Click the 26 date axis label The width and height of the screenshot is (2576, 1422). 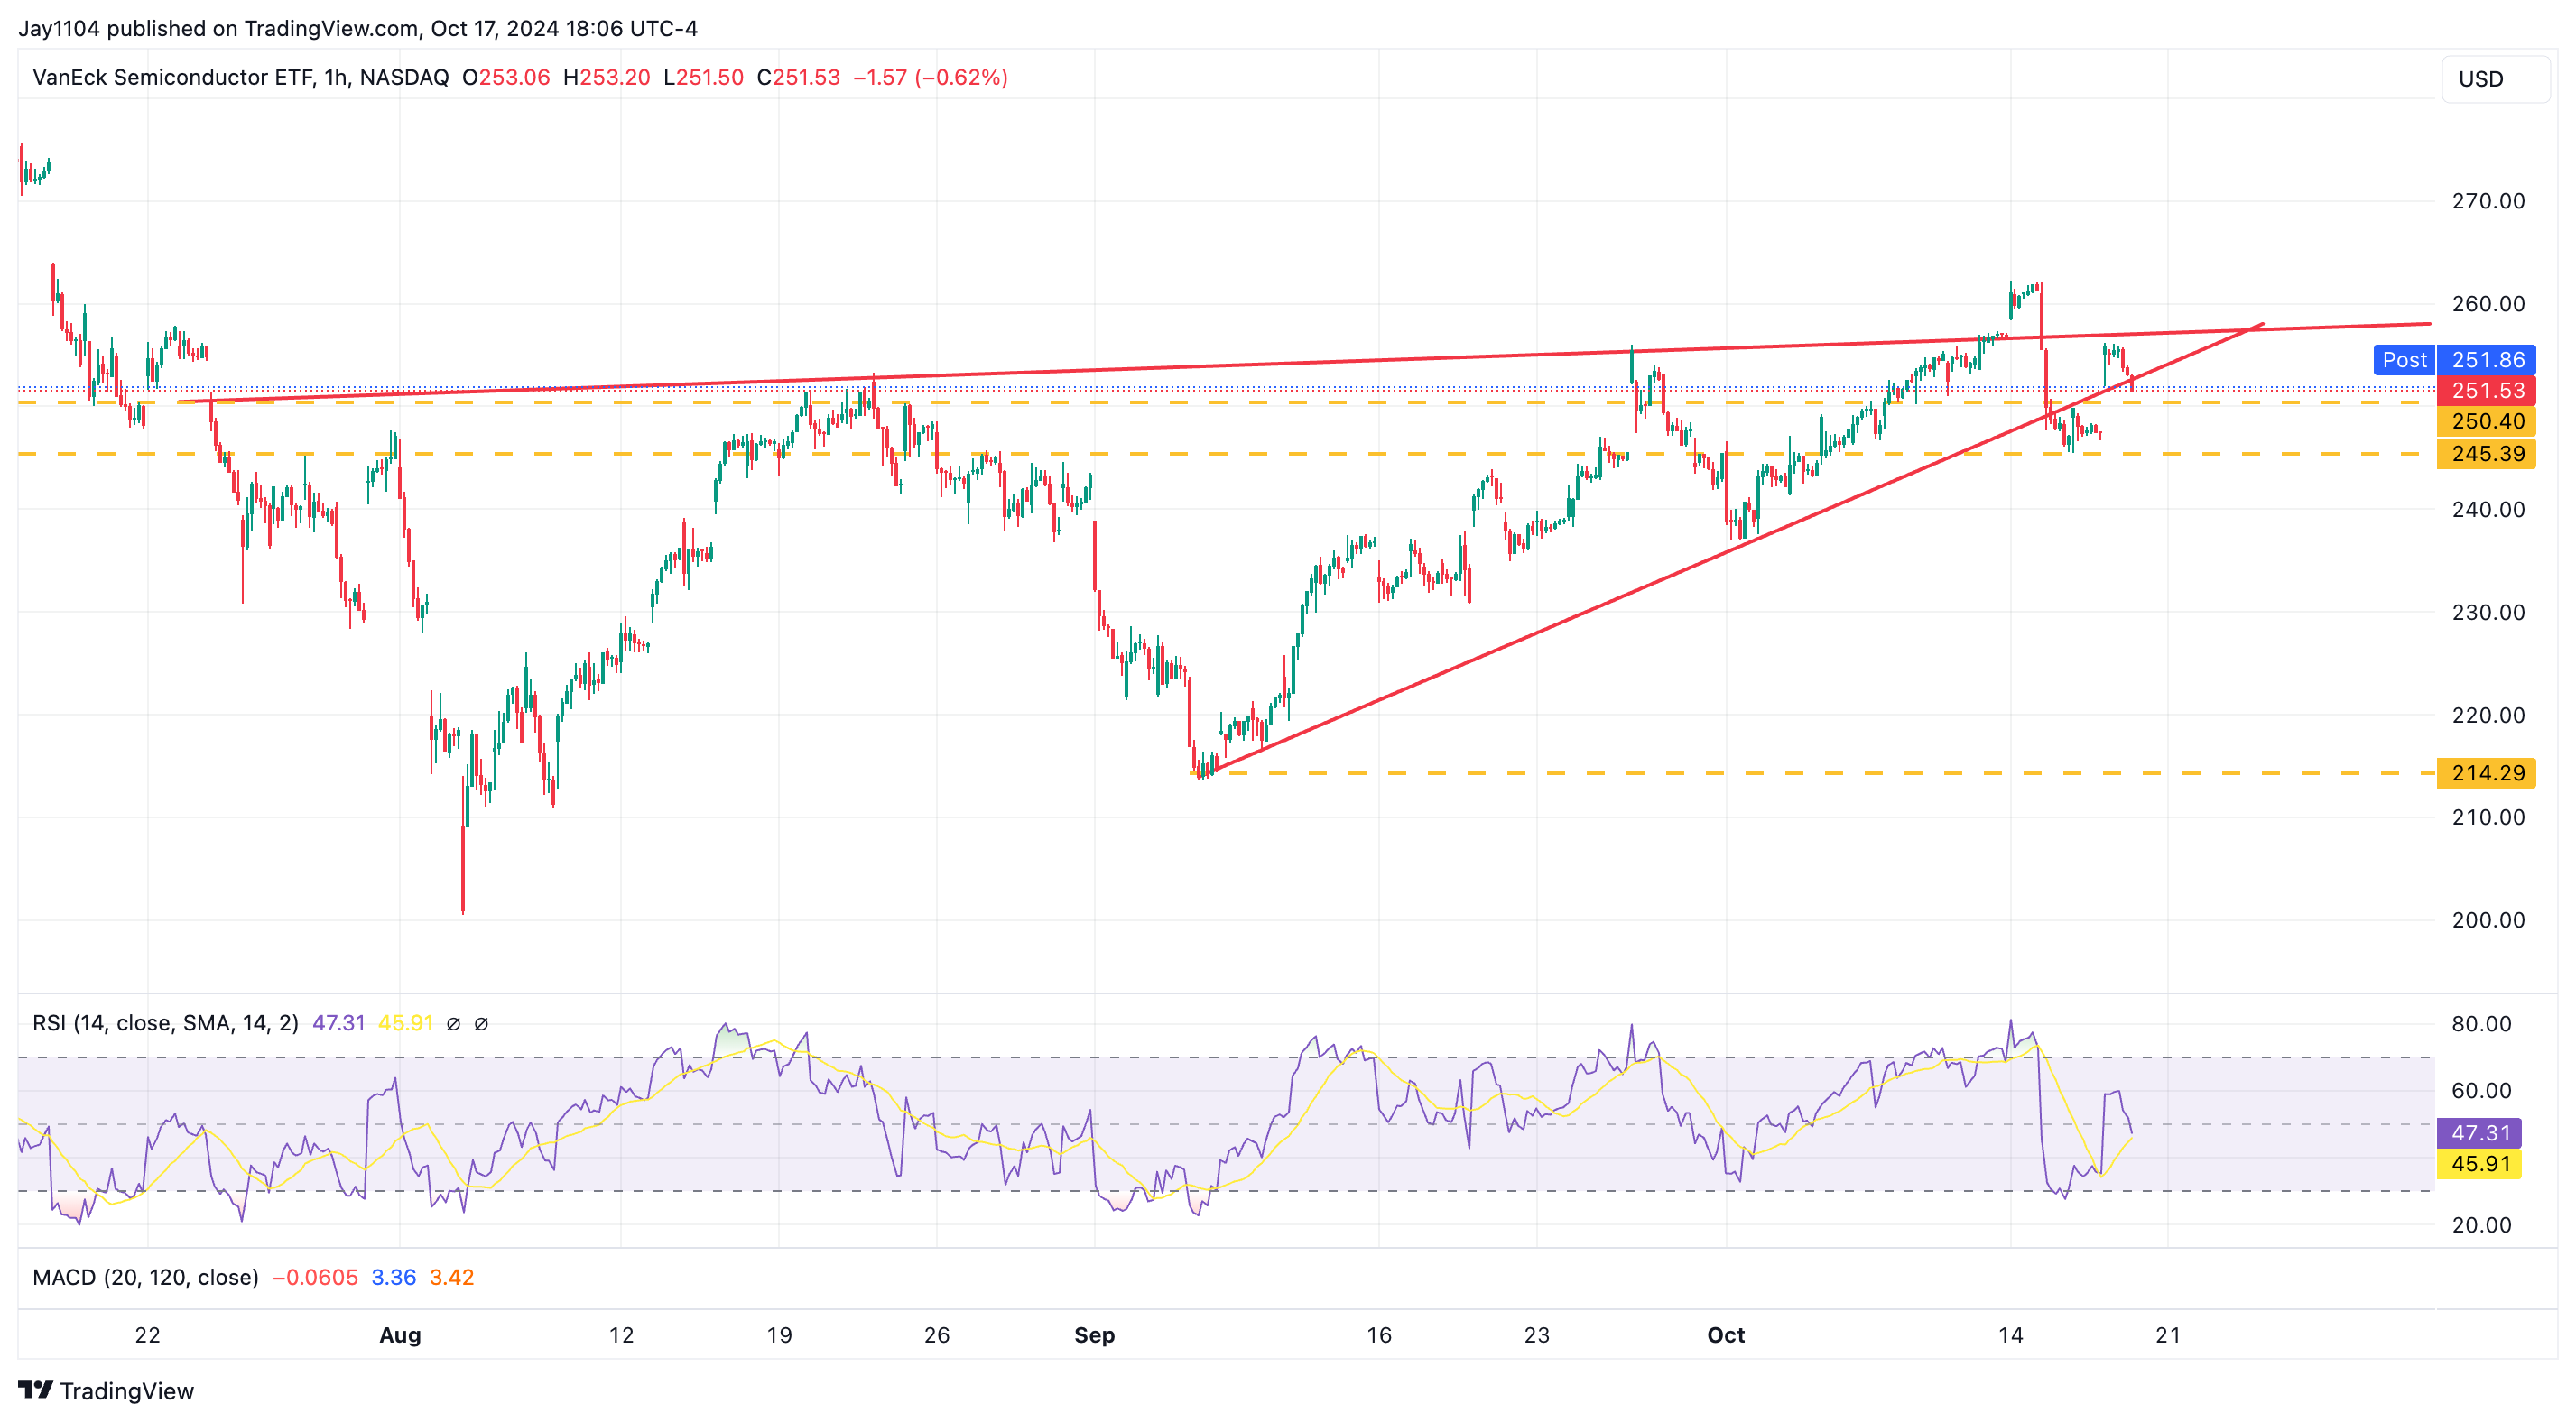point(936,1335)
